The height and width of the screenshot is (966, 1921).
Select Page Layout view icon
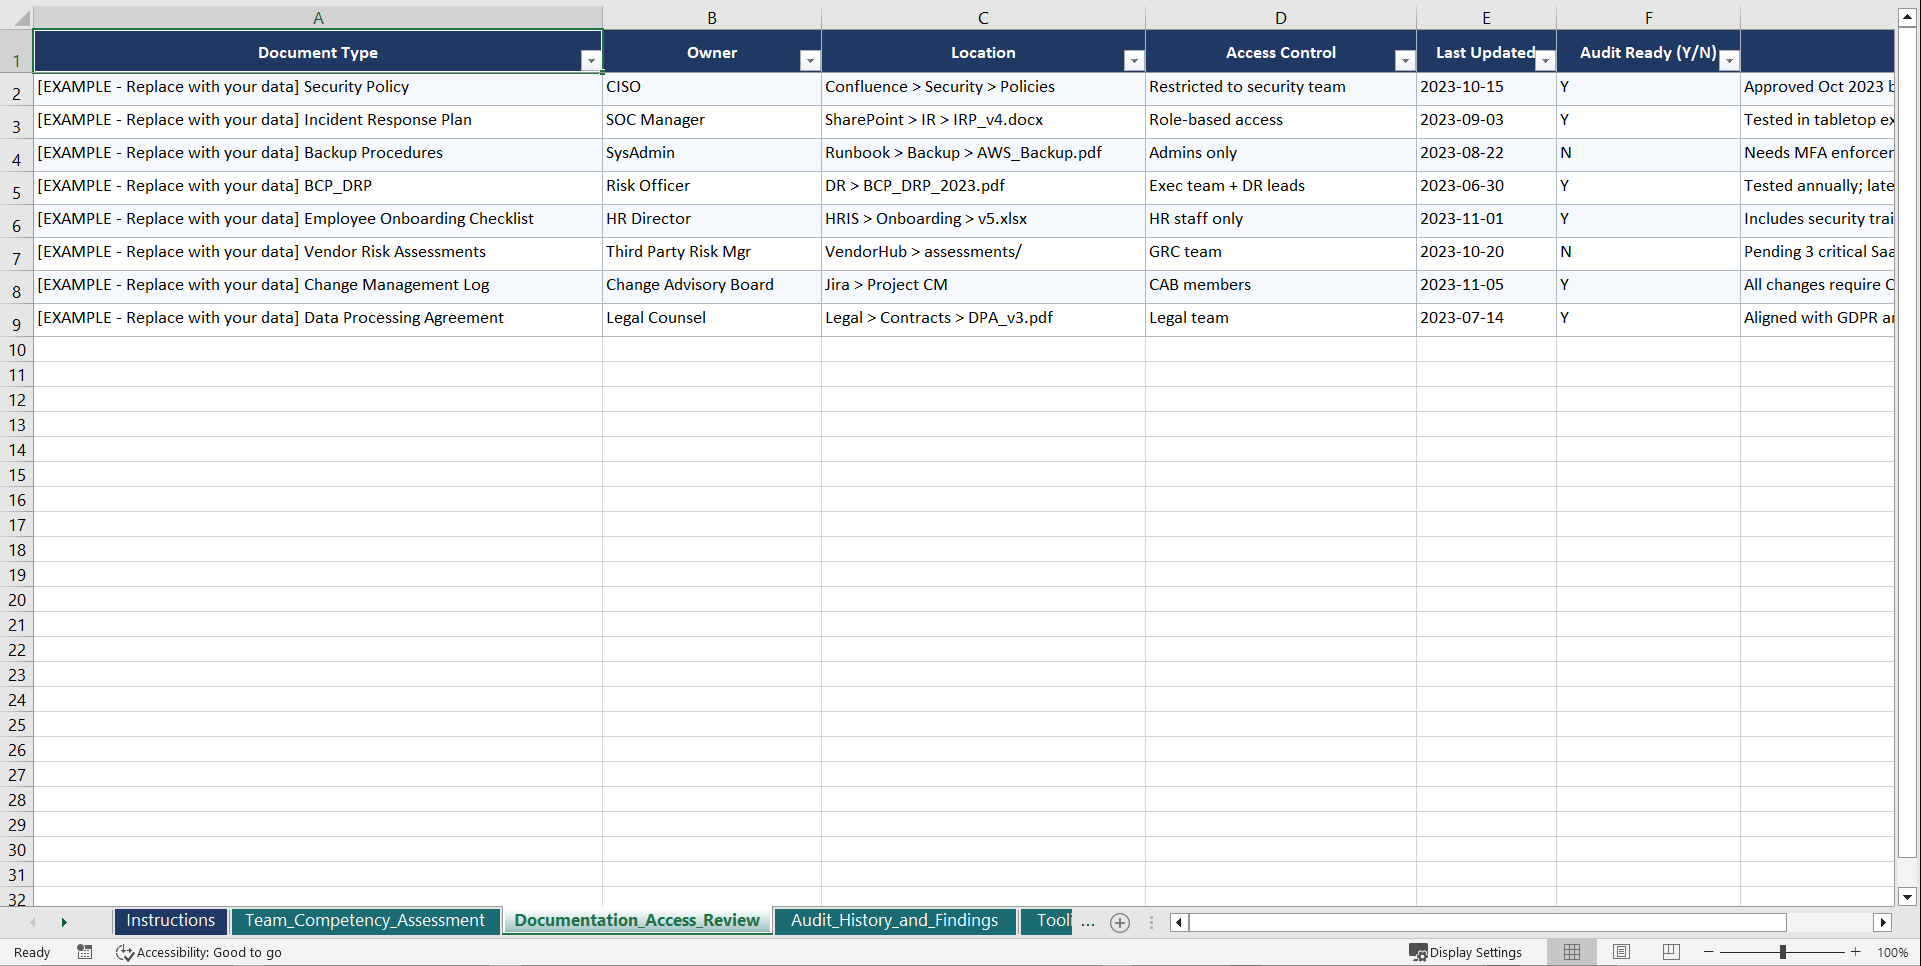tap(1621, 952)
